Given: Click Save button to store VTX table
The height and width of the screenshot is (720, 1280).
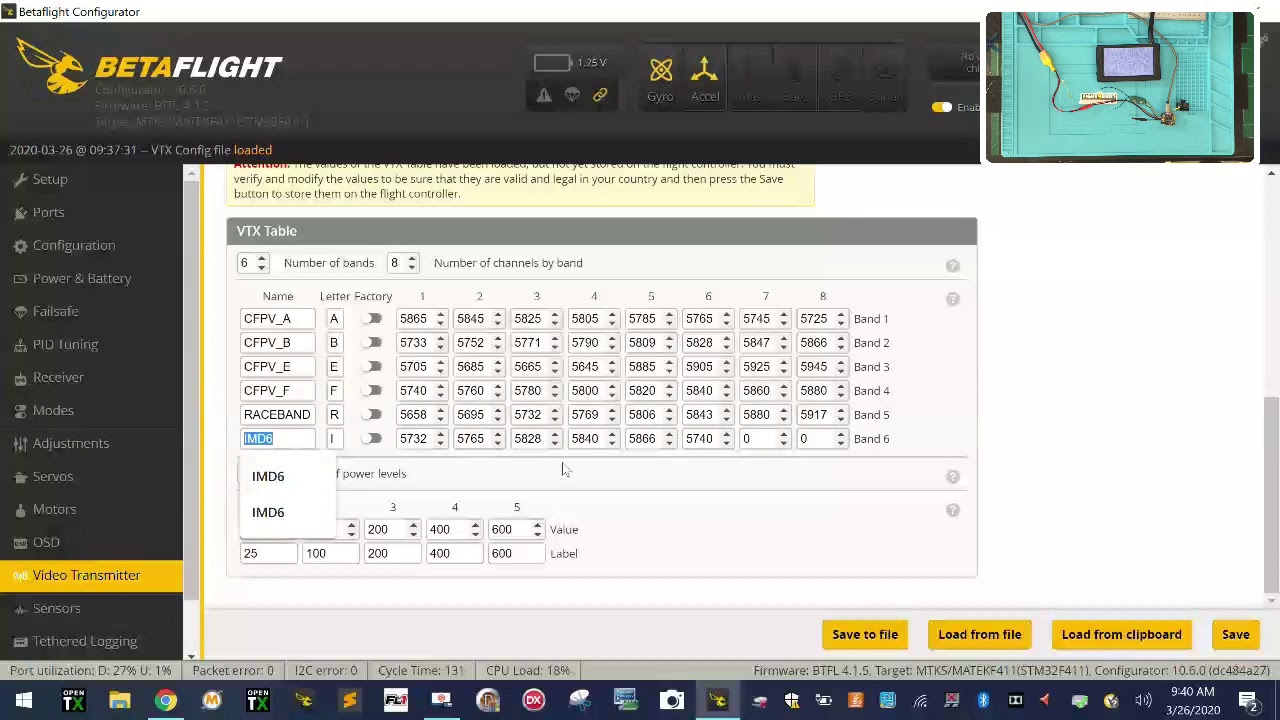Looking at the screenshot, I should (x=1235, y=635).
